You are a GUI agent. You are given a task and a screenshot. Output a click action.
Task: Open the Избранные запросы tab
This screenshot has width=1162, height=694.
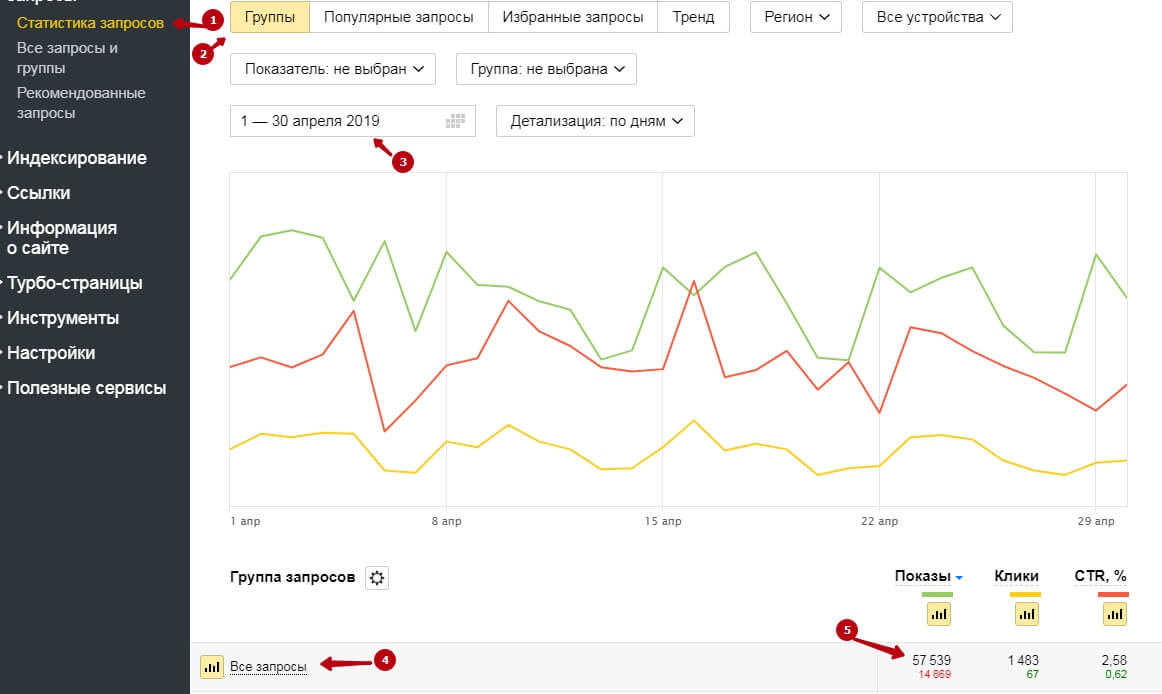pyautogui.click(x=573, y=17)
